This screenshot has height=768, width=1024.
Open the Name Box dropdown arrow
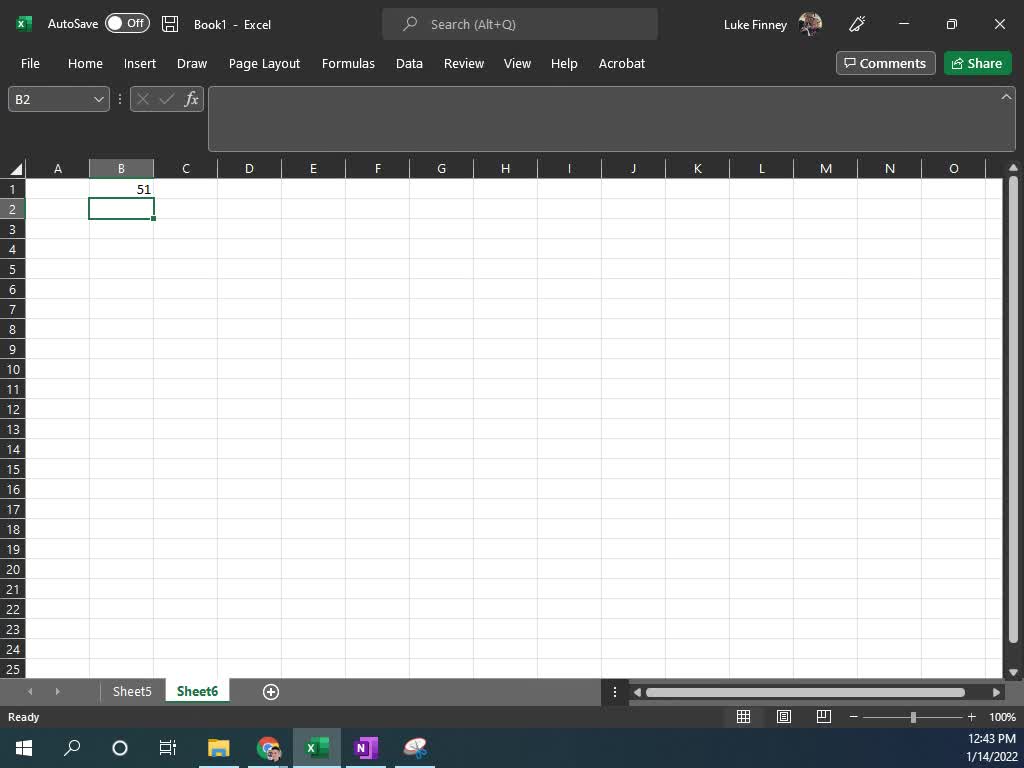pos(98,99)
